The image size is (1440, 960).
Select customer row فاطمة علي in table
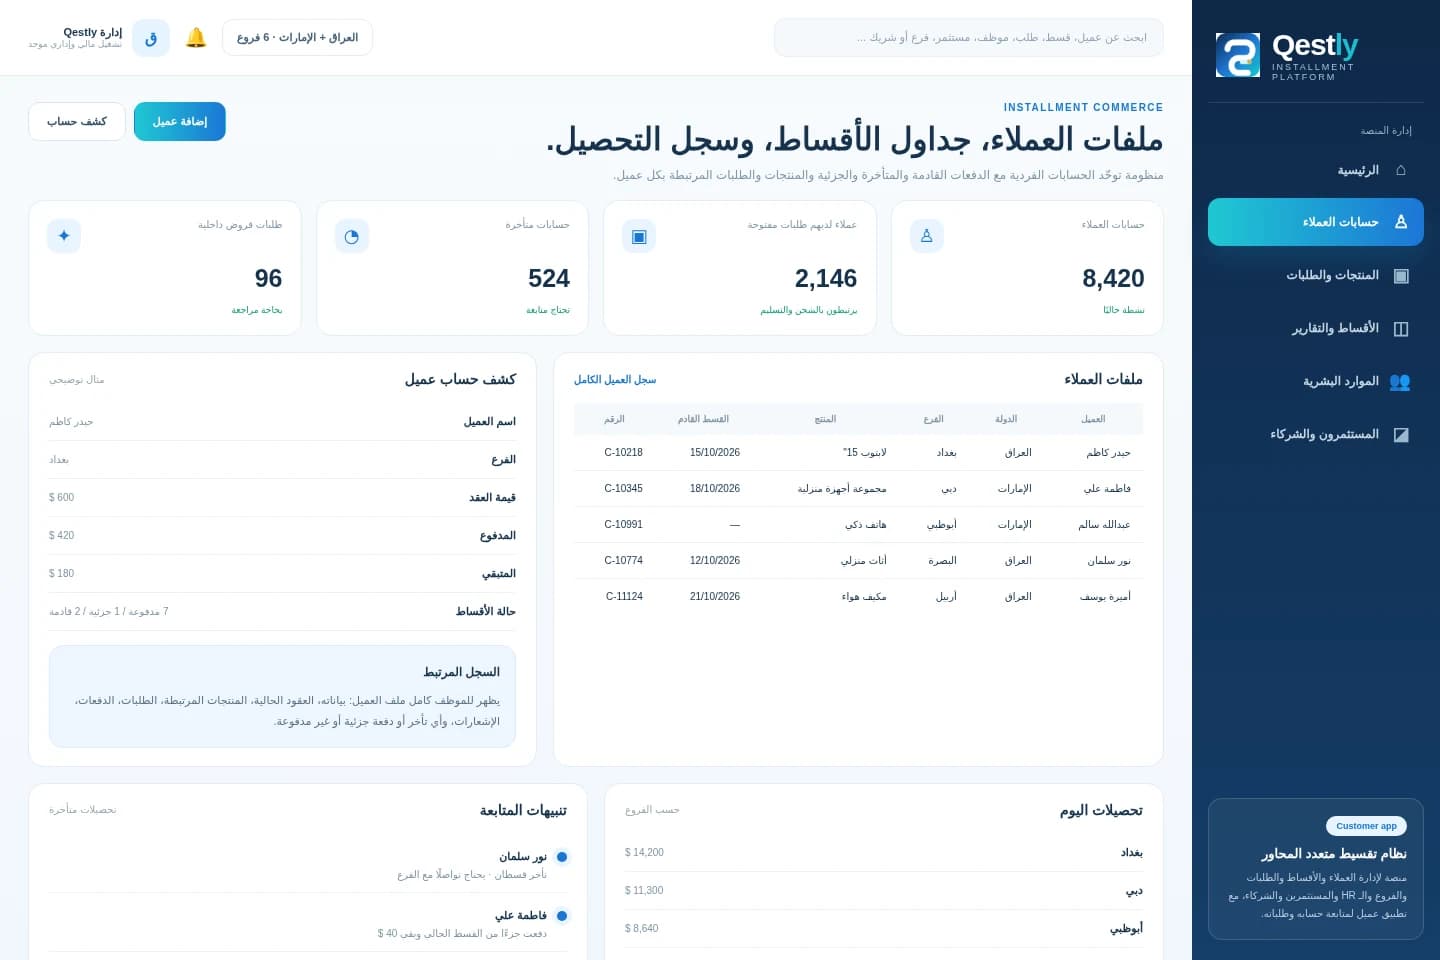tap(859, 489)
